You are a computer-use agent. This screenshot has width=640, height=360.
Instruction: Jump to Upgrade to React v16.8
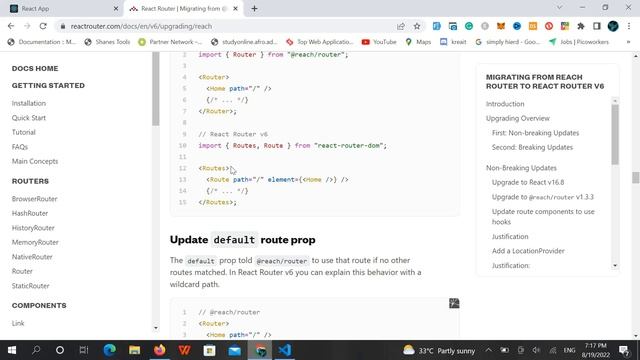click(x=528, y=182)
